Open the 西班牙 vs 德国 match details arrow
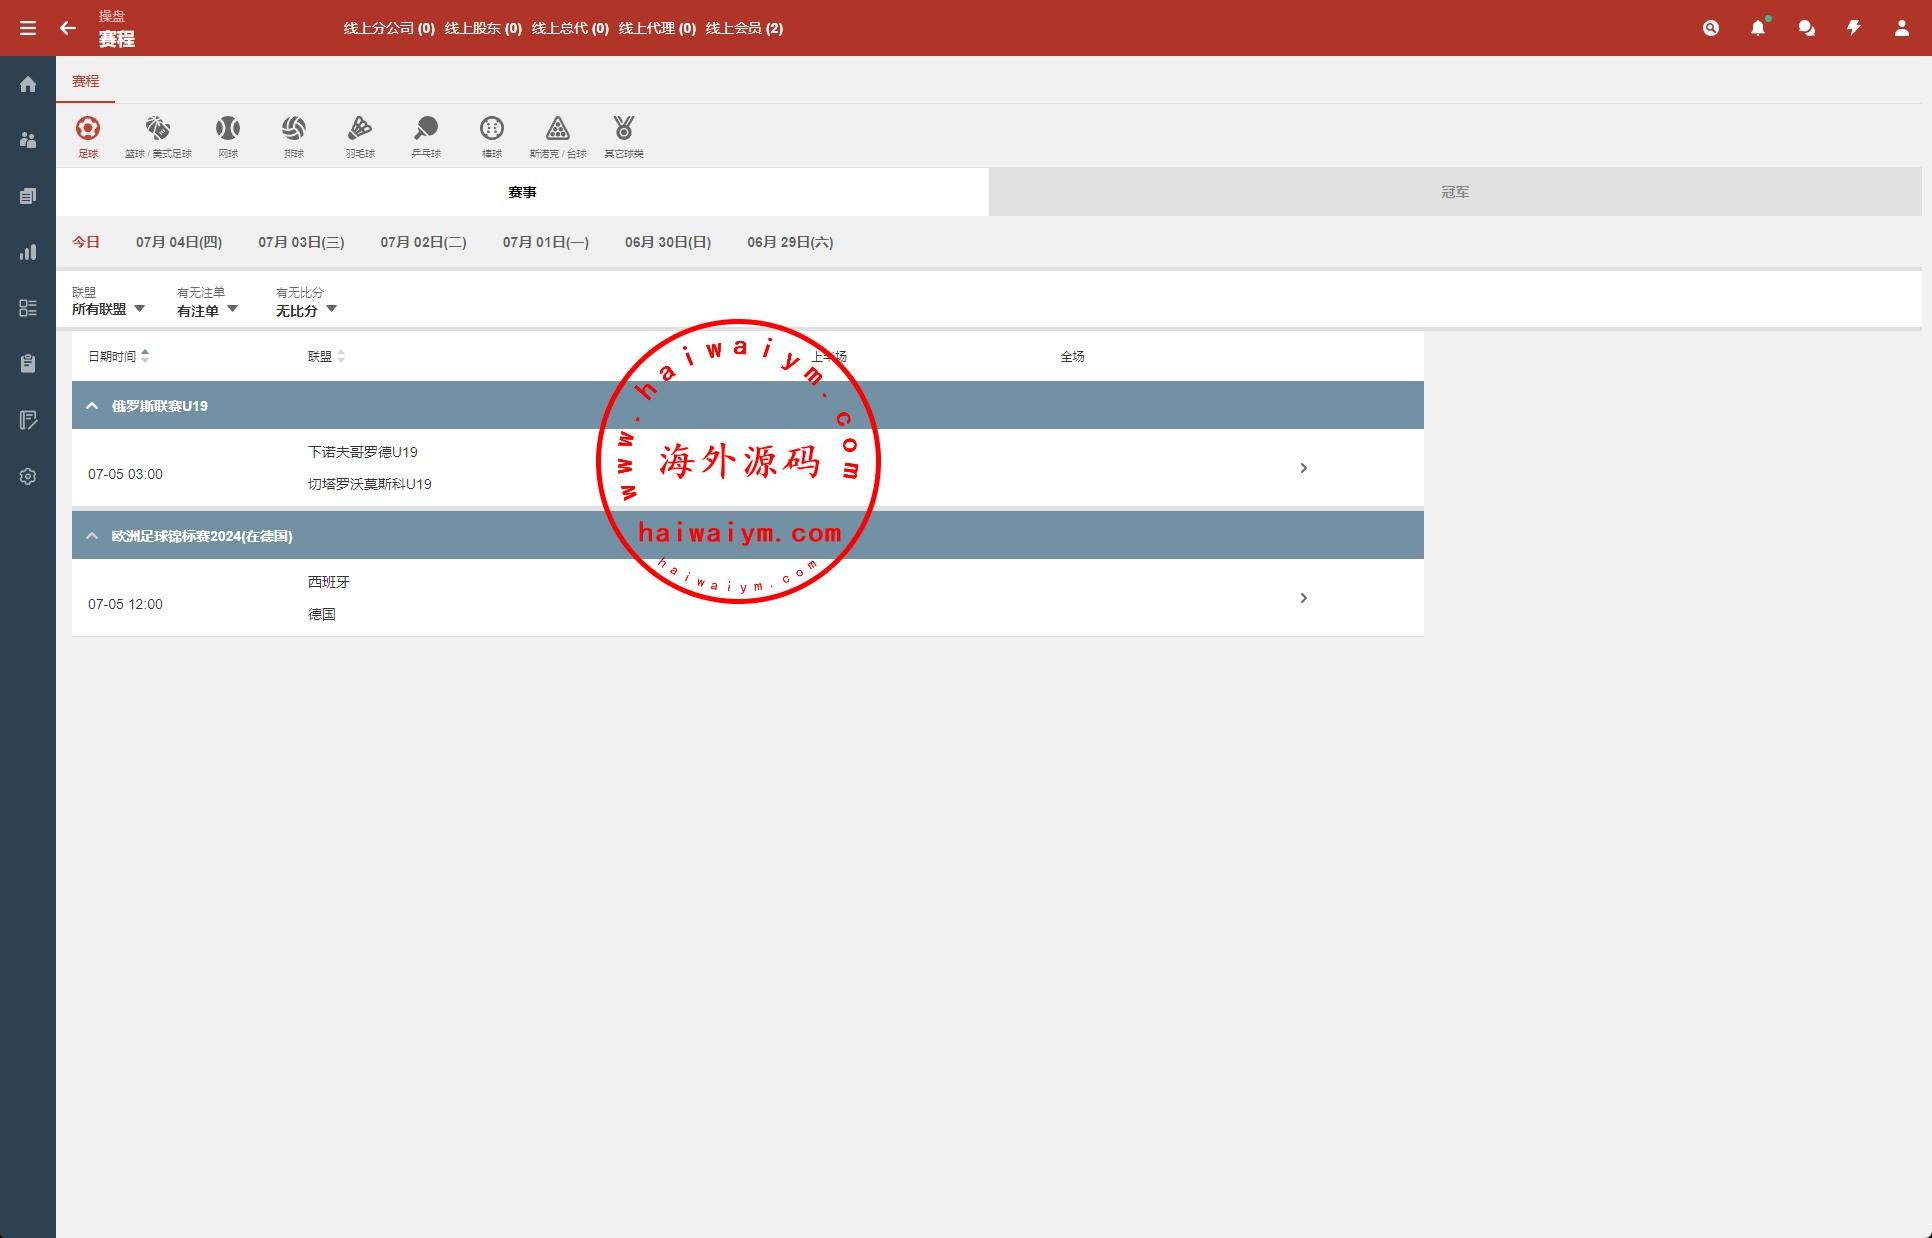This screenshot has height=1238, width=1932. pyautogui.click(x=1303, y=598)
